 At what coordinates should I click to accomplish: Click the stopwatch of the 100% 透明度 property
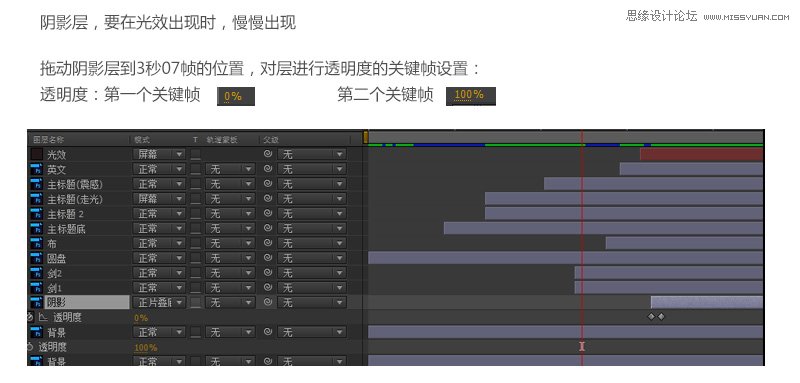30,347
